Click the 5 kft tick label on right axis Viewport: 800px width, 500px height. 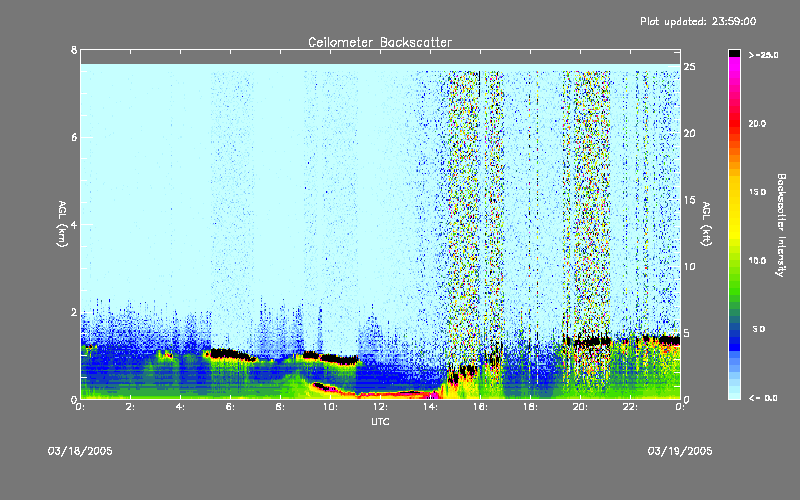pyautogui.click(x=687, y=333)
